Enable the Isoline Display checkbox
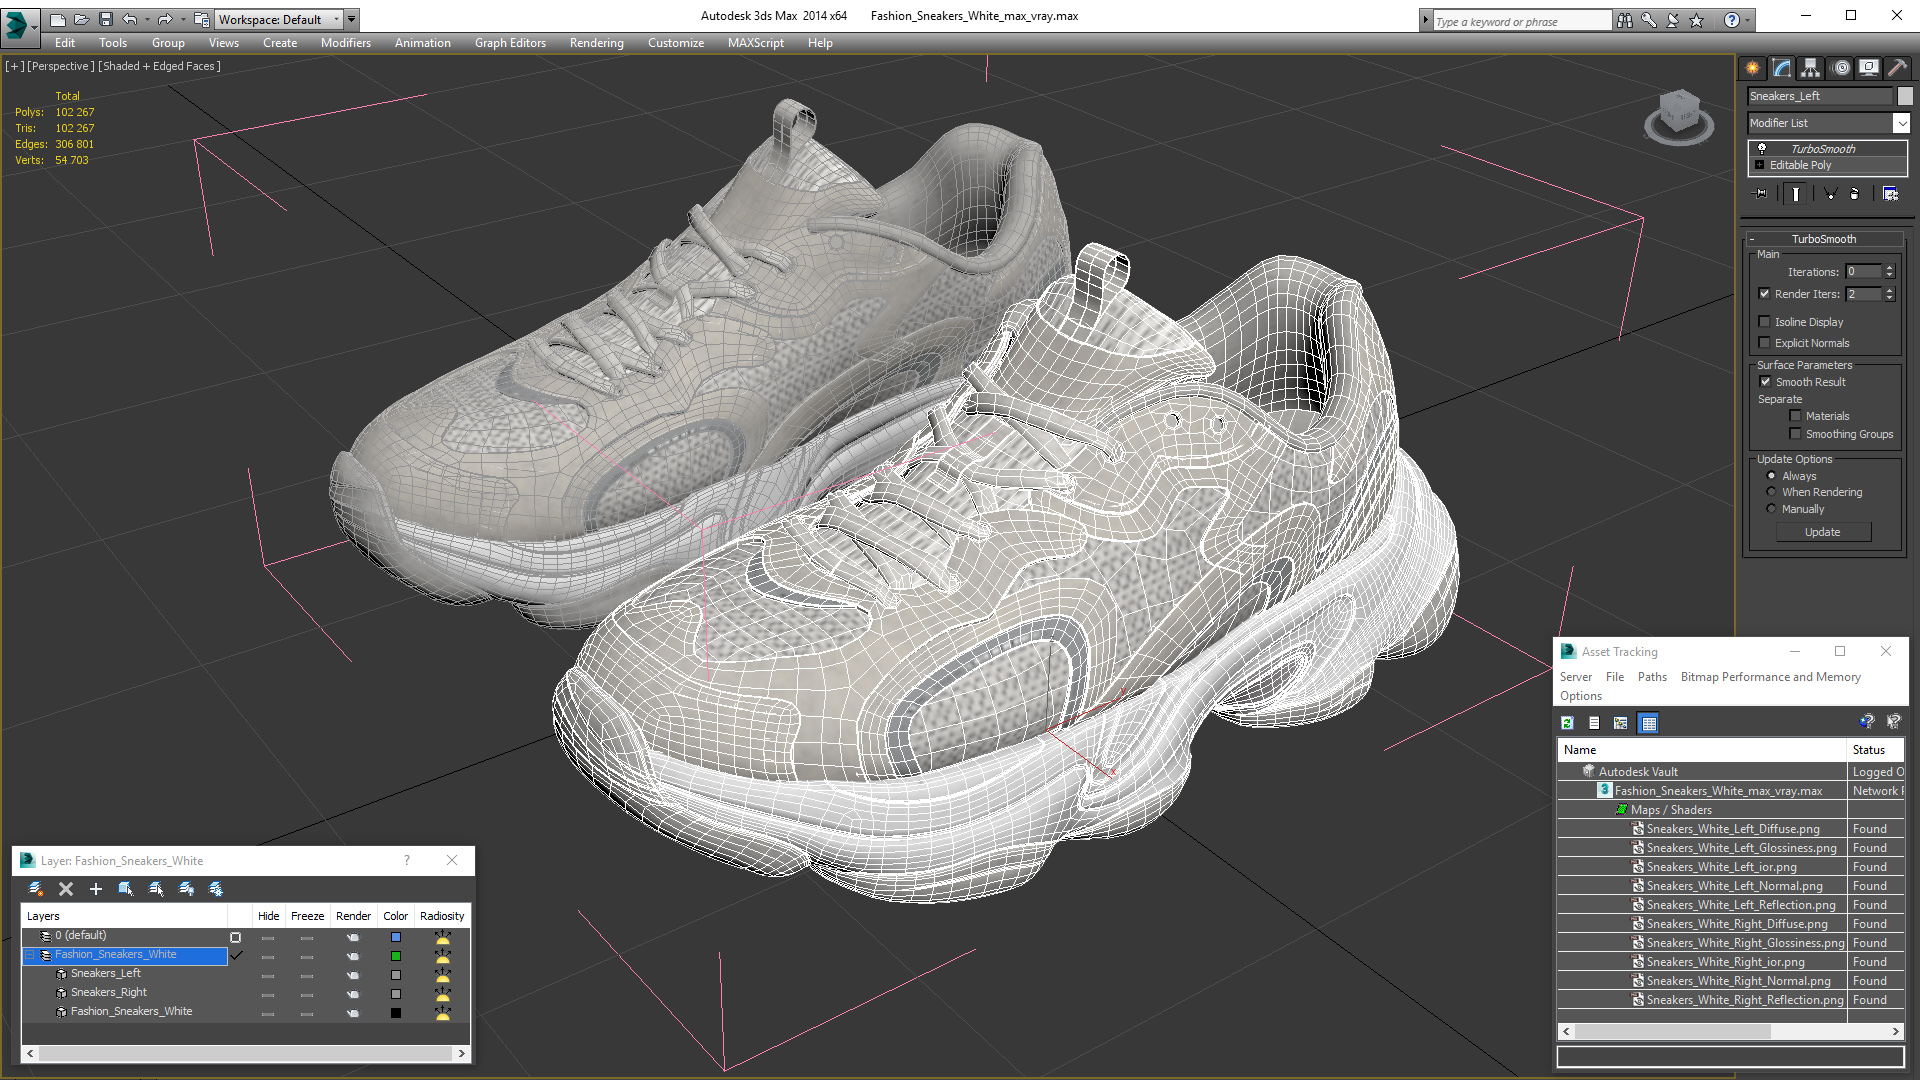This screenshot has height=1080, width=1920. [x=1765, y=322]
